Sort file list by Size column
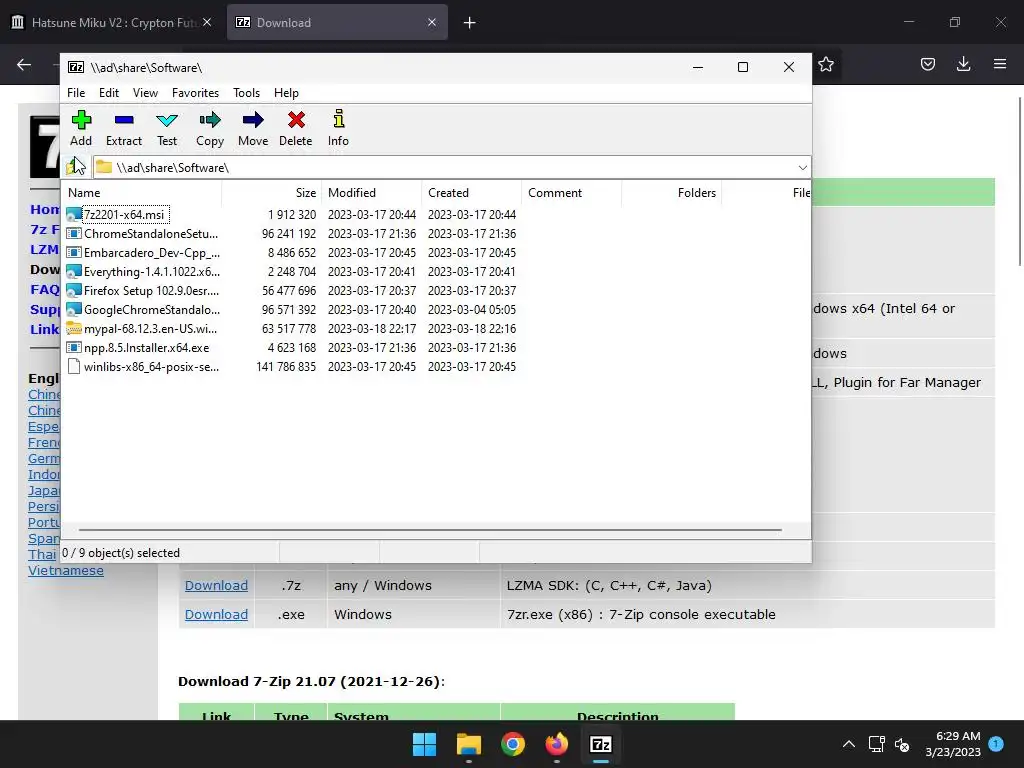This screenshot has height=768, width=1024. 272,193
